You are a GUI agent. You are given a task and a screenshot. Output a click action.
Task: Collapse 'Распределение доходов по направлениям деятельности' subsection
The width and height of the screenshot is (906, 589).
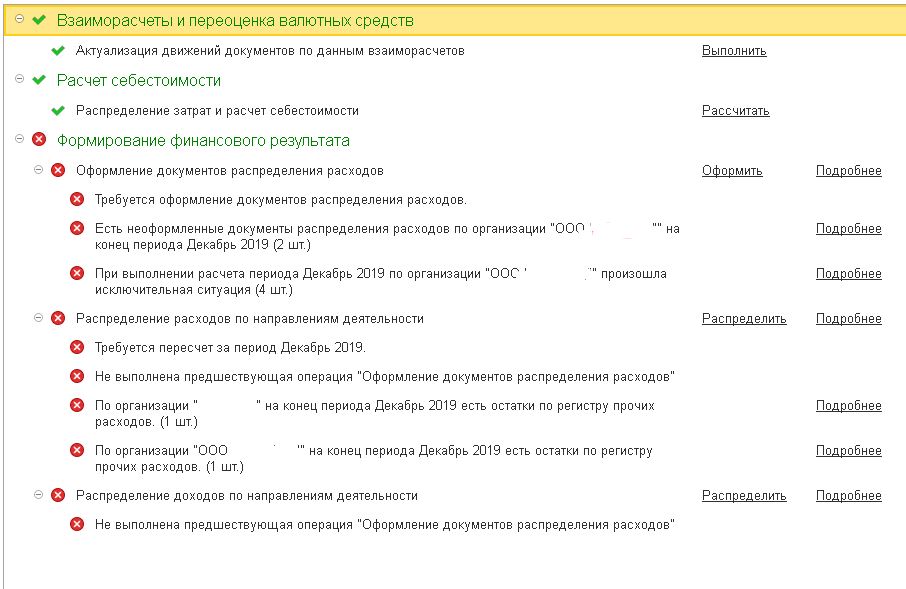point(39,495)
